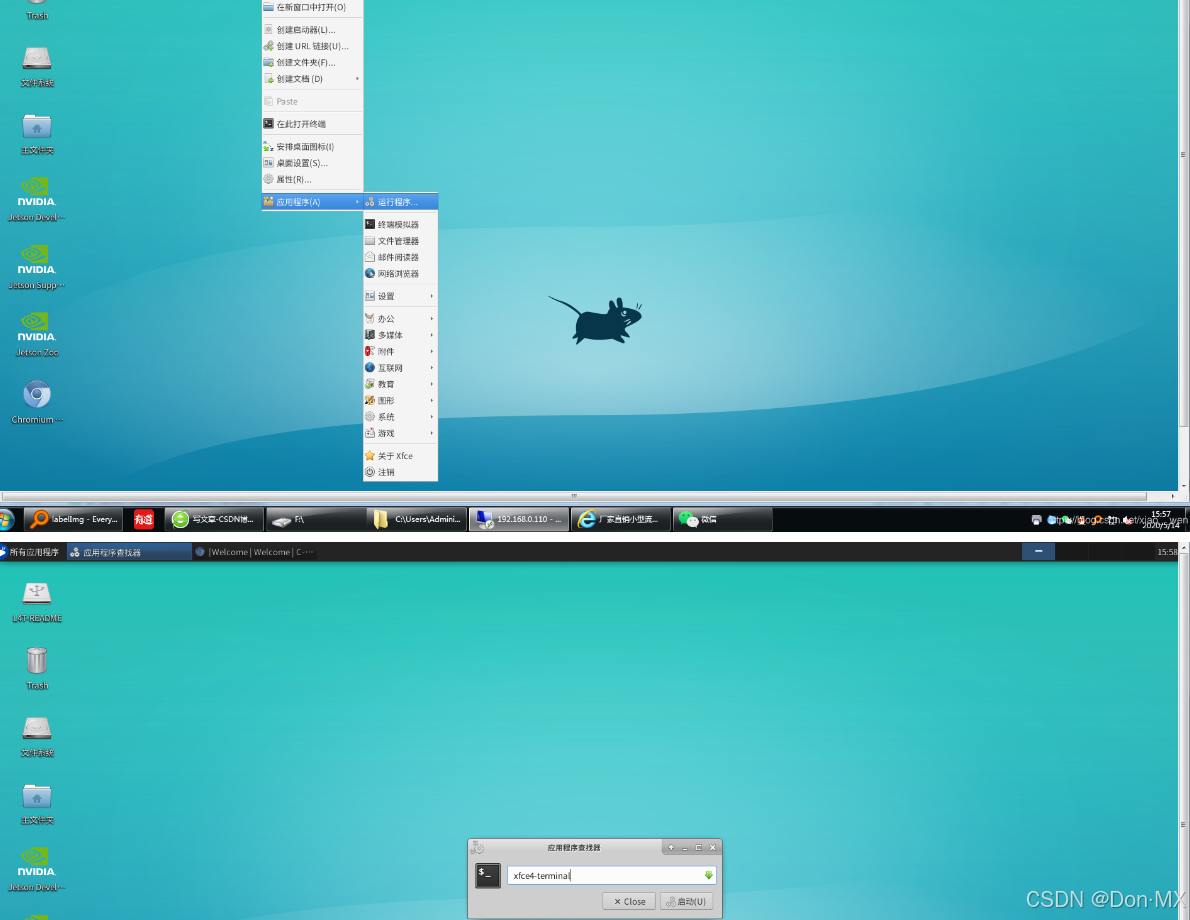Expand the 设置 submenu
This screenshot has width=1190, height=920.
pos(400,296)
